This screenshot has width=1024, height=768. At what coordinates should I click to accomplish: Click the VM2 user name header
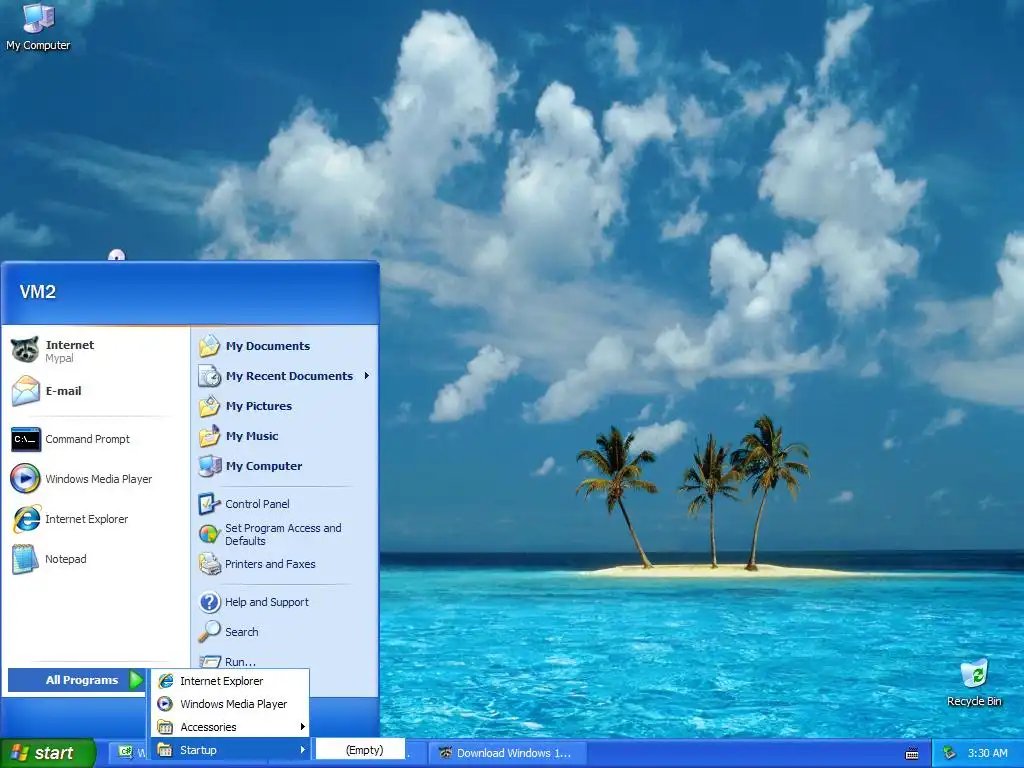click(37, 292)
